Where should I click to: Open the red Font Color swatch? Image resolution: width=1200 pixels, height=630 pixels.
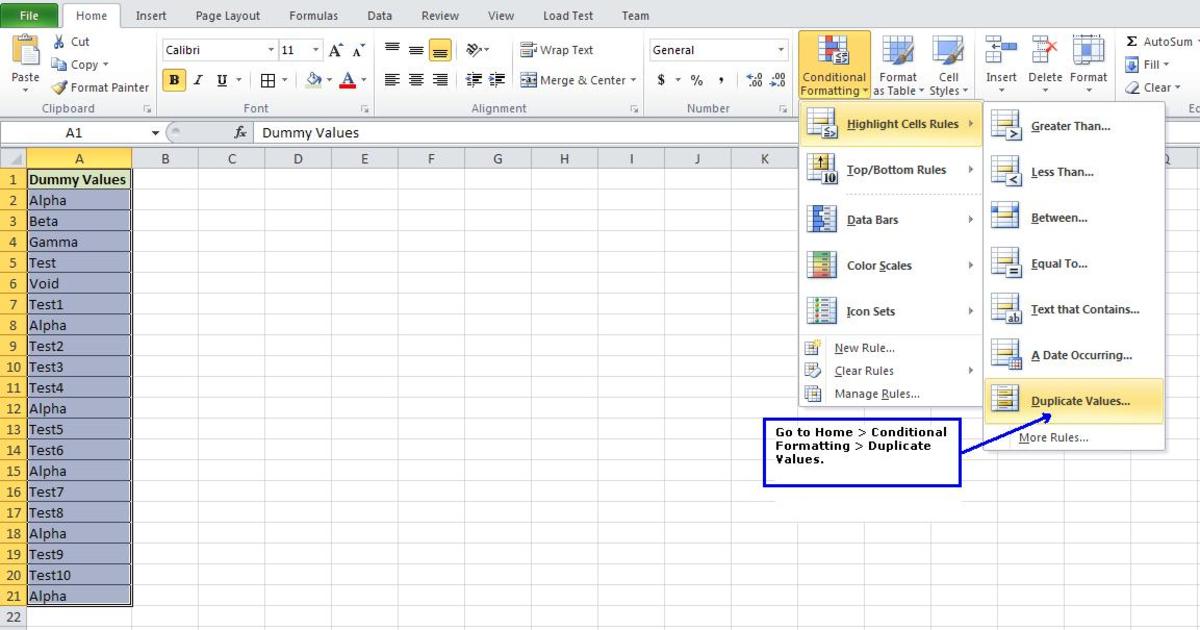point(347,79)
